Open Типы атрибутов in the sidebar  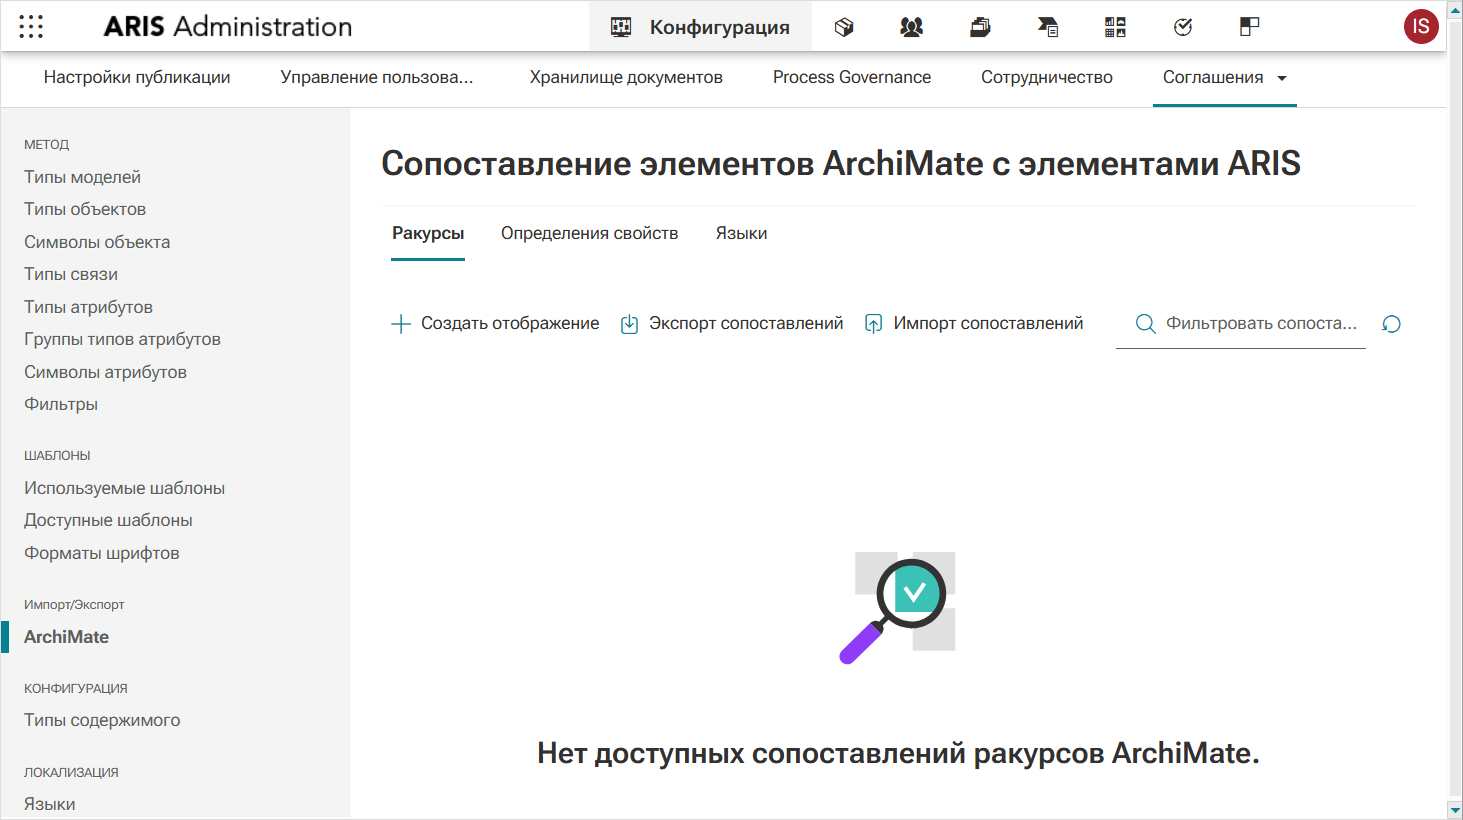[x=88, y=307]
